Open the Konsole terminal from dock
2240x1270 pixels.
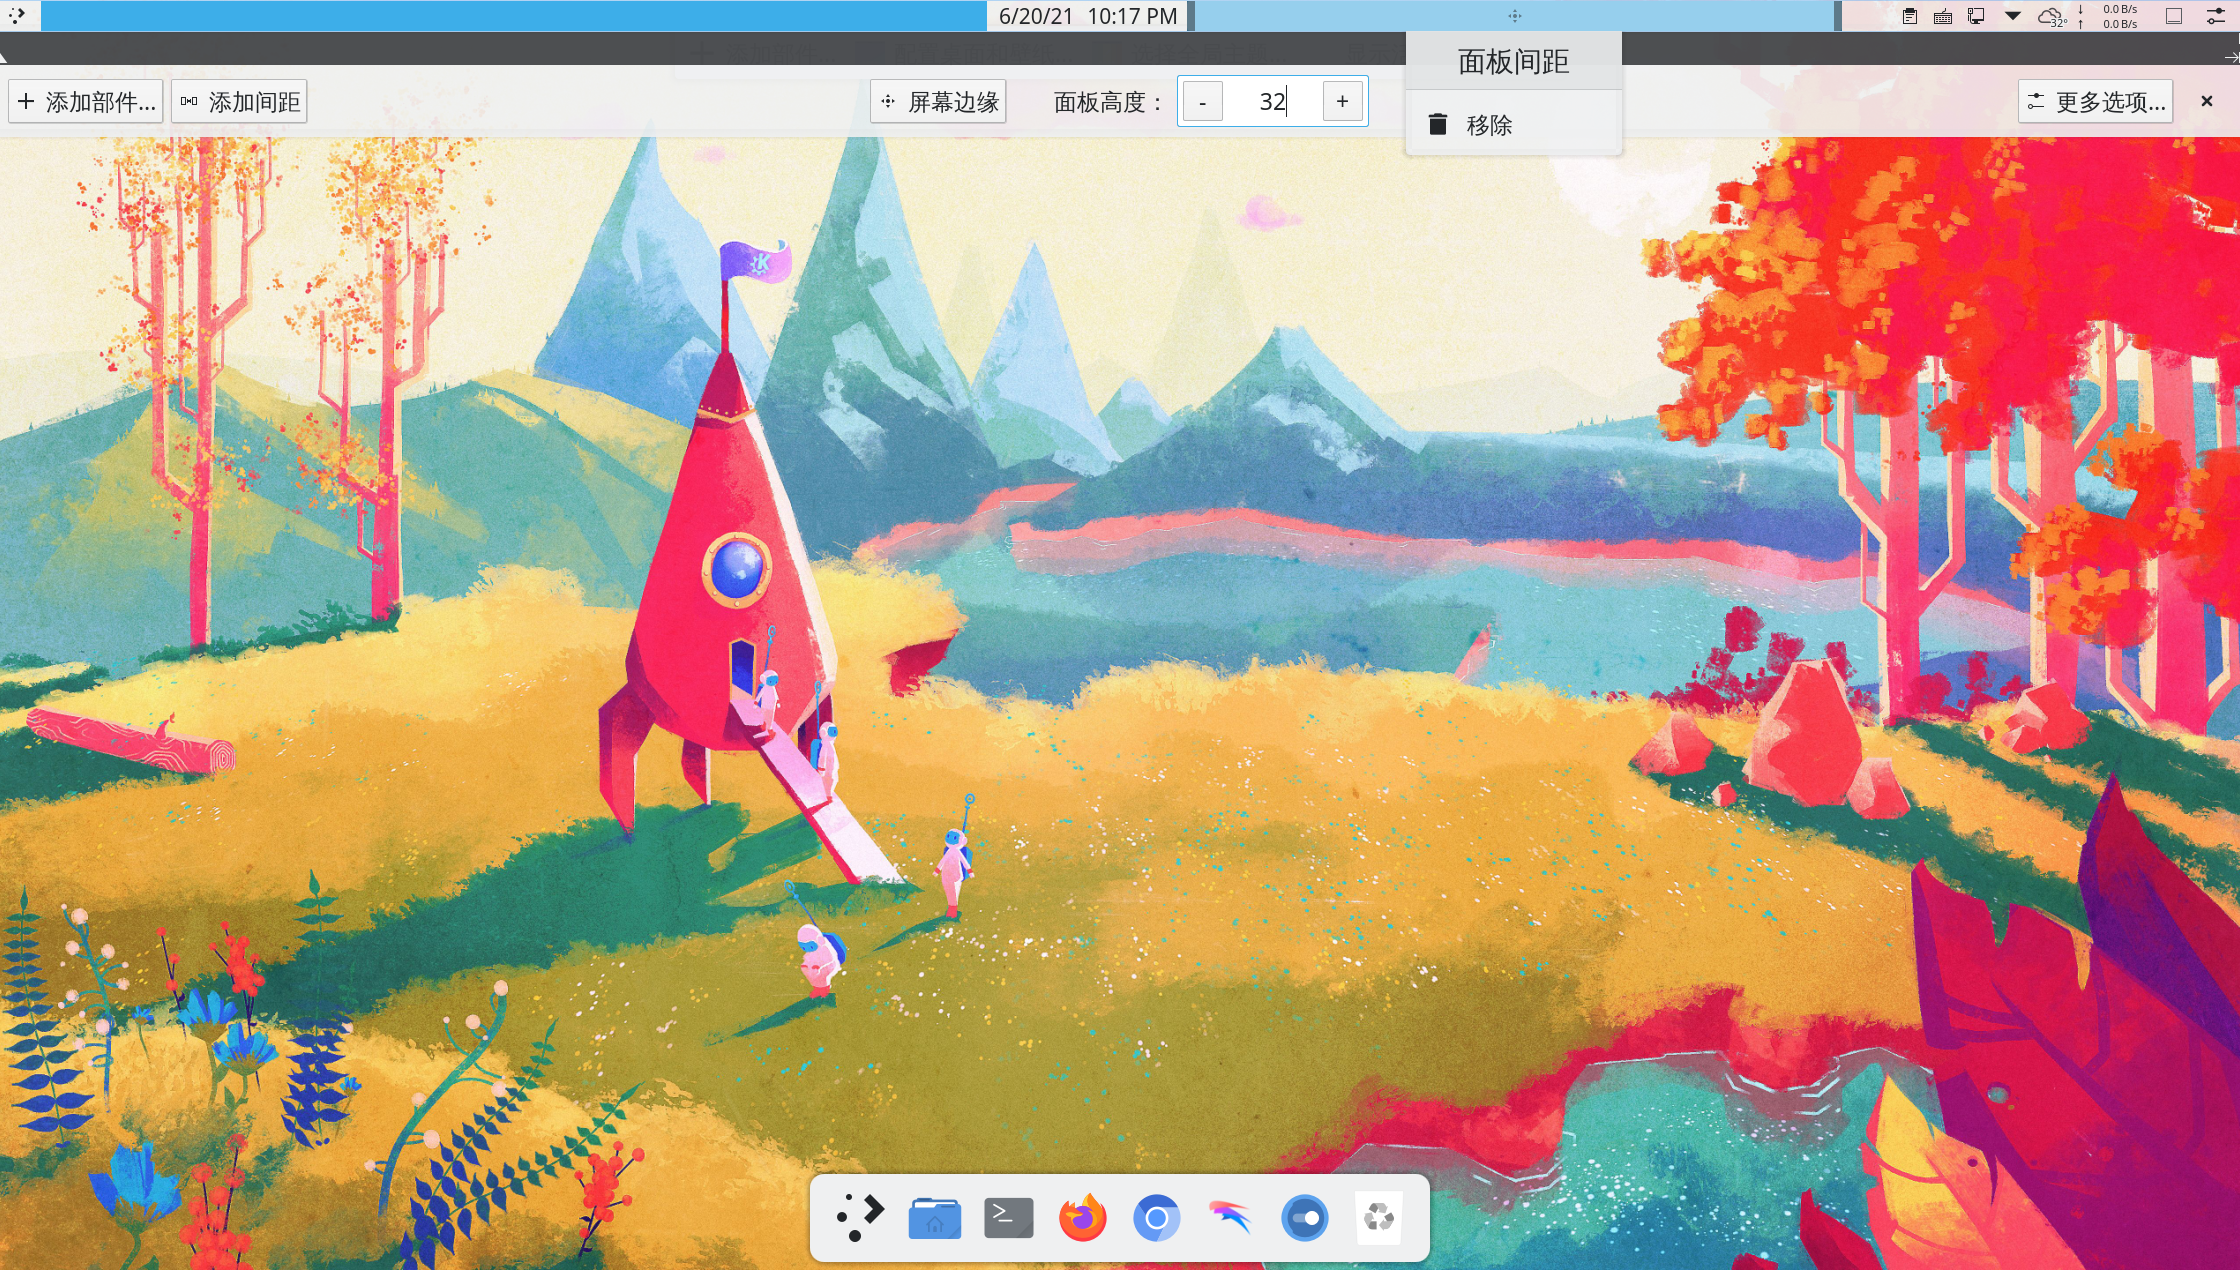(x=1008, y=1217)
